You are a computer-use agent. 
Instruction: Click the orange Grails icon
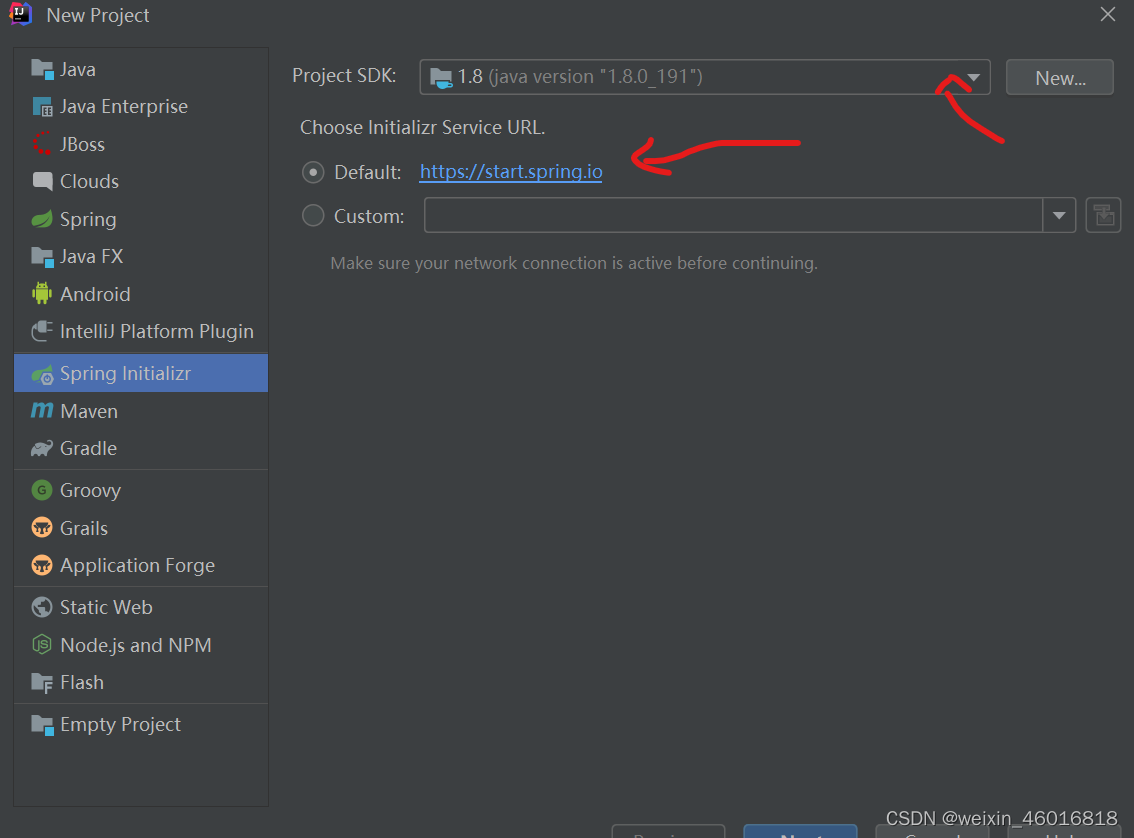coord(42,528)
